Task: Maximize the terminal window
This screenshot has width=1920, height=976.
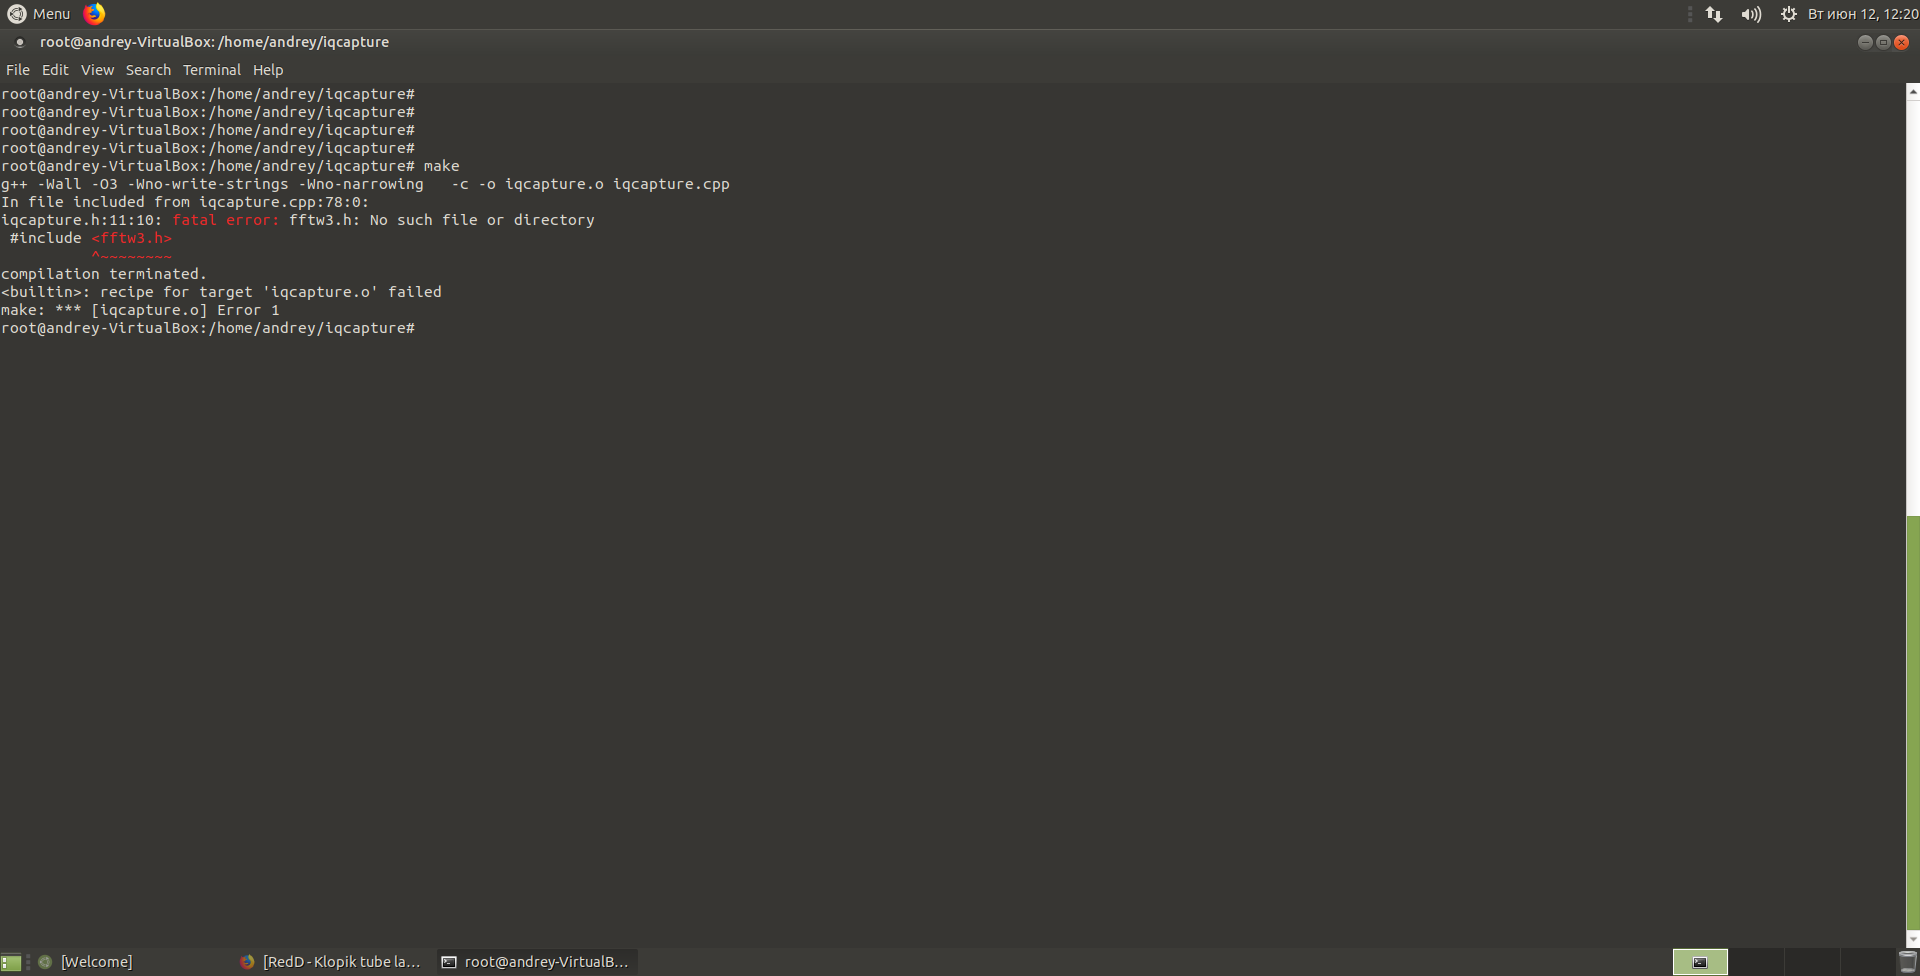Action: coord(1883,42)
